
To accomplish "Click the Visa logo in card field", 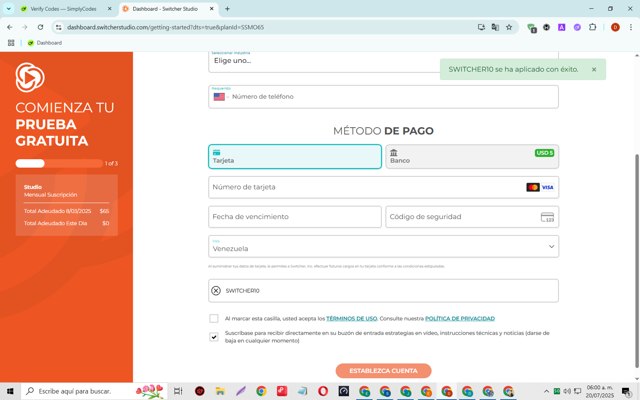I will 547,187.
